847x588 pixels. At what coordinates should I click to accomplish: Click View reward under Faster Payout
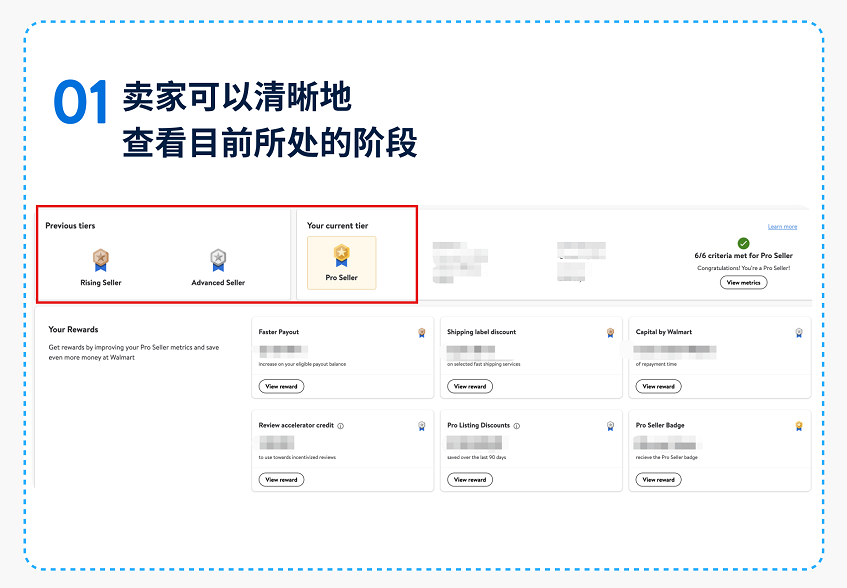[x=281, y=386]
